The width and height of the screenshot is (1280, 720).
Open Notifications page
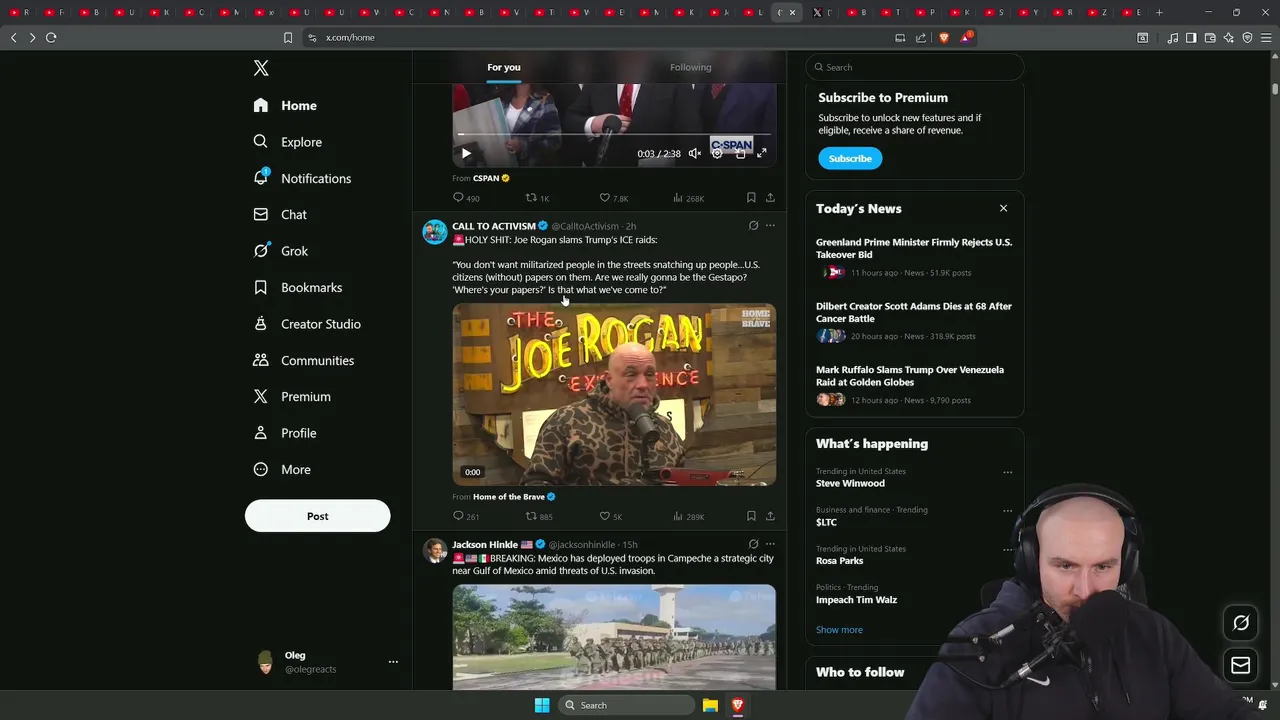pos(302,178)
